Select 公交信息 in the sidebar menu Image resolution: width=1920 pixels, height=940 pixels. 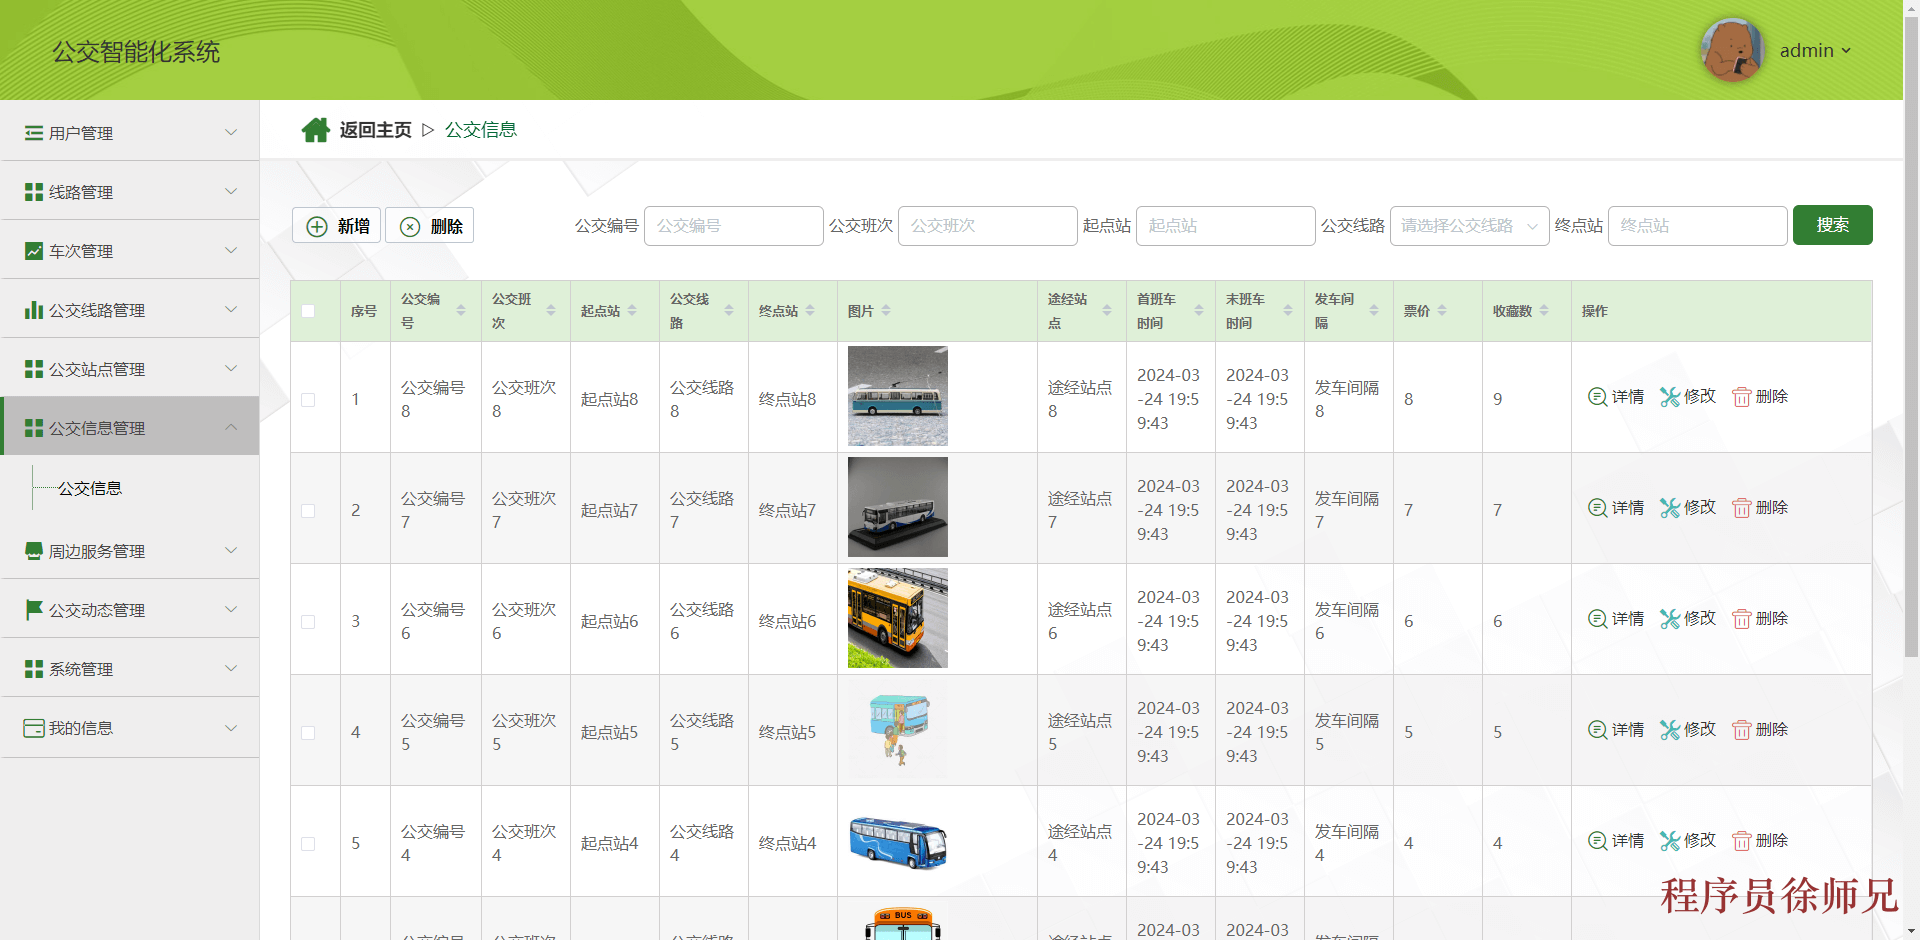[x=90, y=488]
